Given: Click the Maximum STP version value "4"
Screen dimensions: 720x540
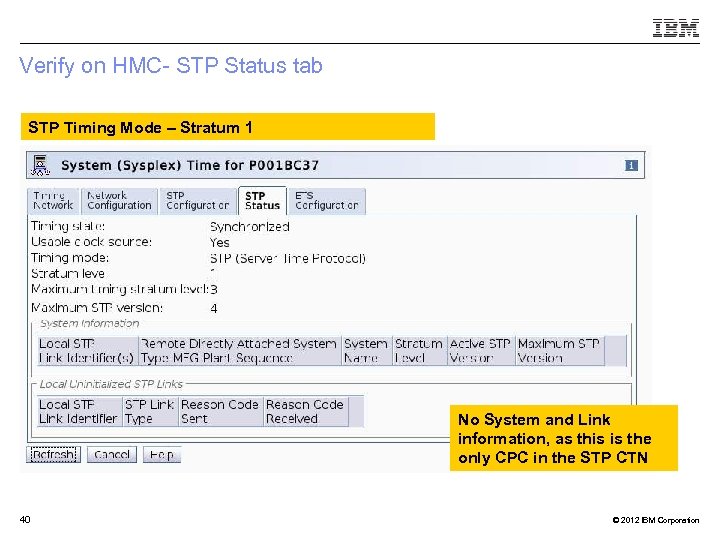Looking at the screenshot, I should 214,309.
